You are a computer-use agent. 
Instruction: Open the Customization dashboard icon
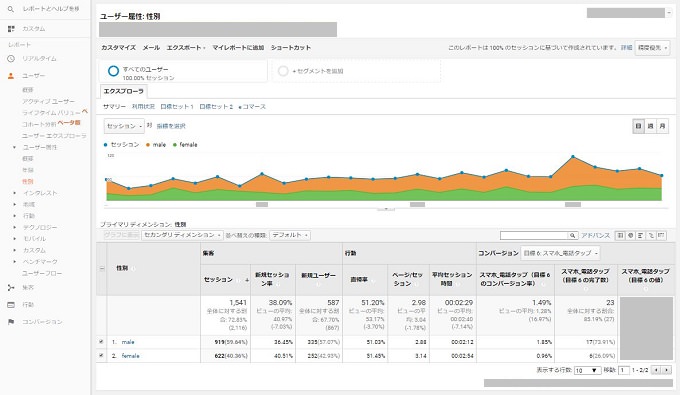click(x=11, y=29)
